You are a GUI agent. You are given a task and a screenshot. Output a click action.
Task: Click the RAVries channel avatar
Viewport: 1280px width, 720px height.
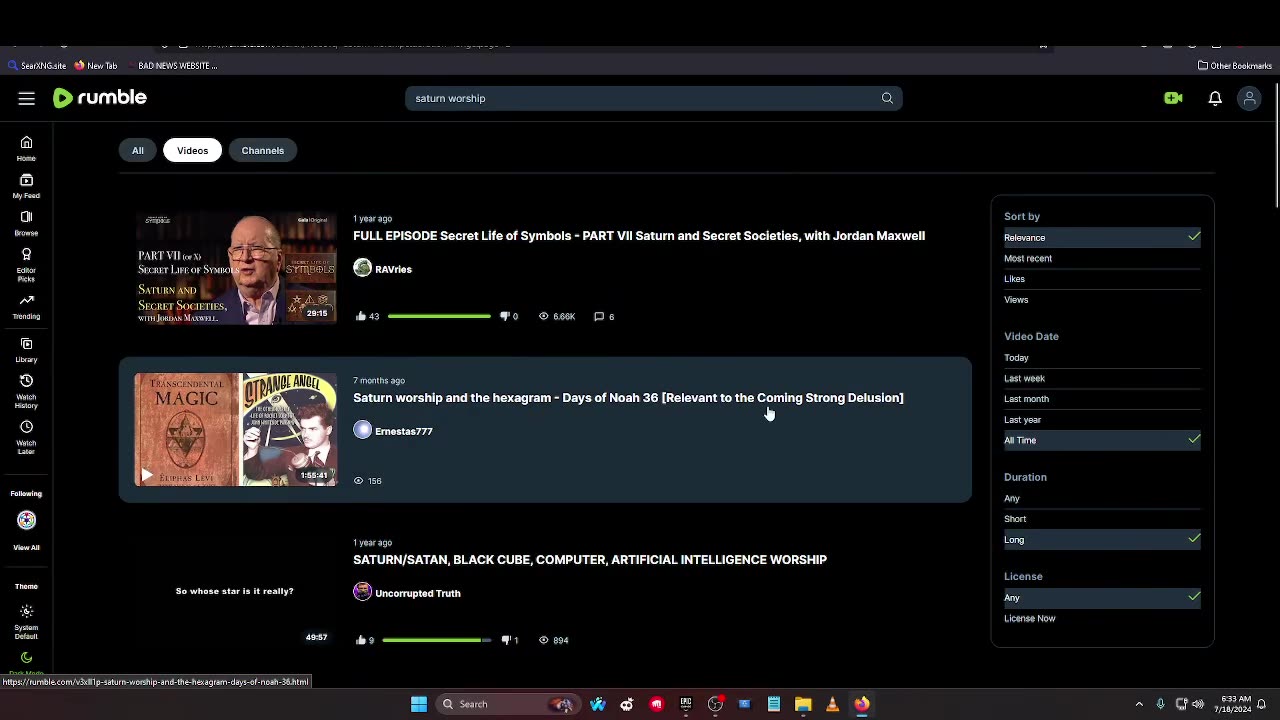coord(362,268)
